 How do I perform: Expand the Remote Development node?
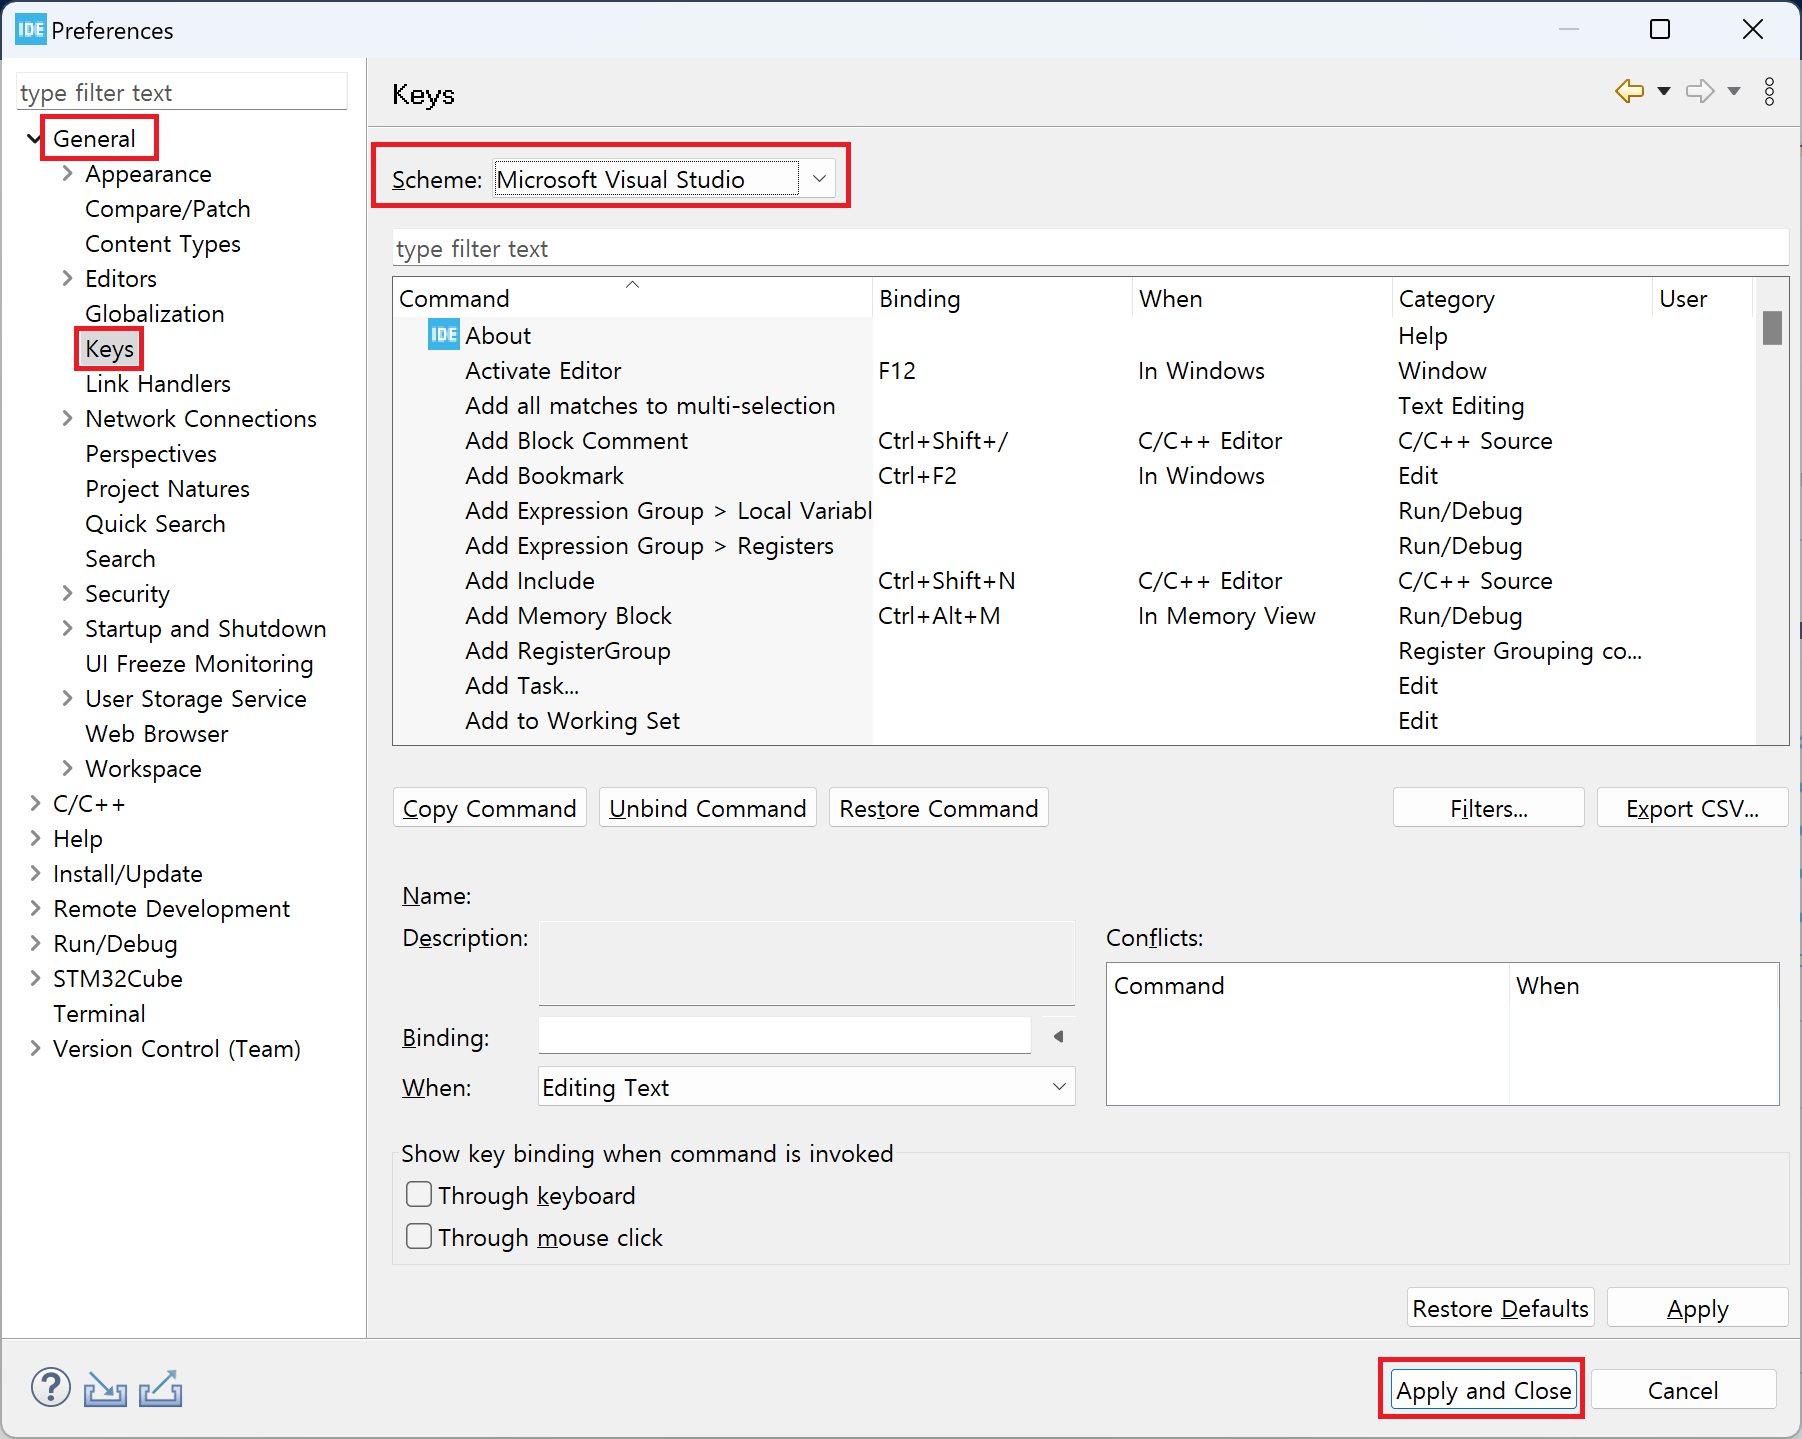click(35, 908)
